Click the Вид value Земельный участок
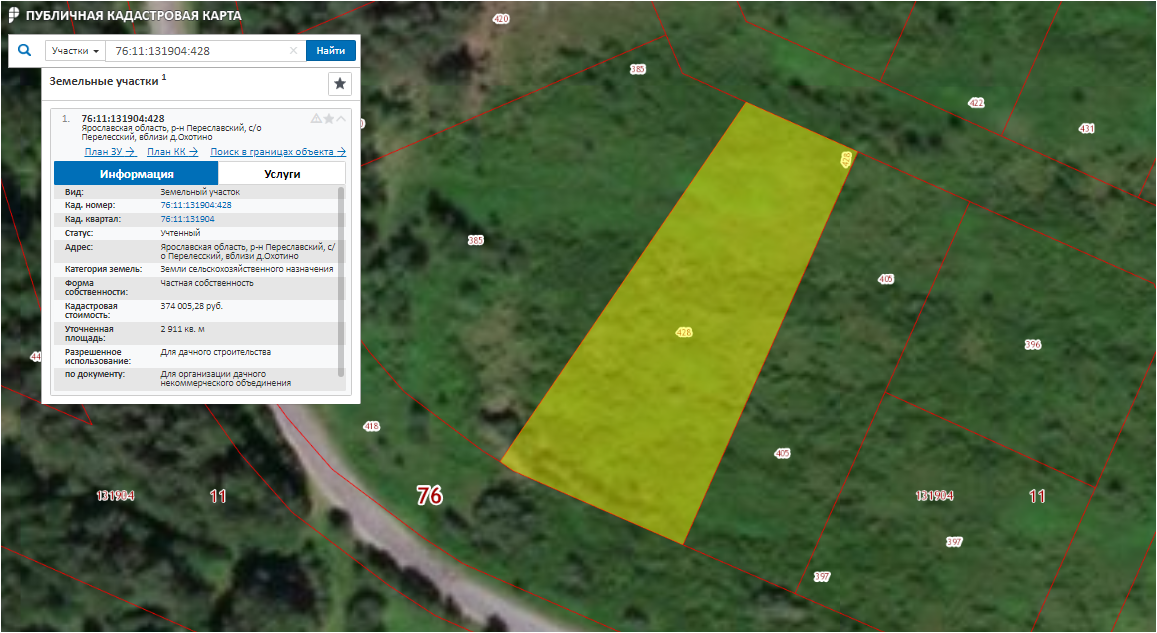This screenshot has width=1157, height=633. 200,192
